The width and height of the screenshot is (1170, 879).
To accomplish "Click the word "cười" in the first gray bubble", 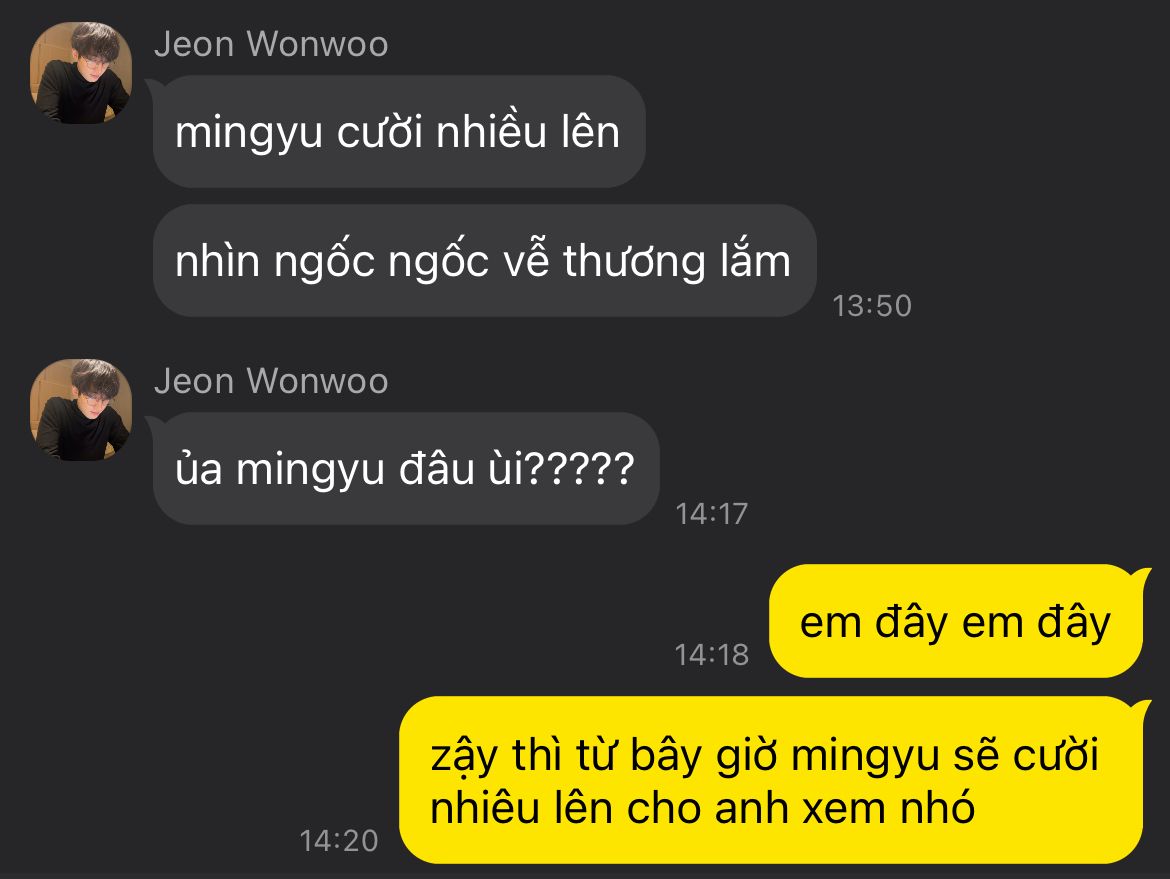I will coord(381,132).
